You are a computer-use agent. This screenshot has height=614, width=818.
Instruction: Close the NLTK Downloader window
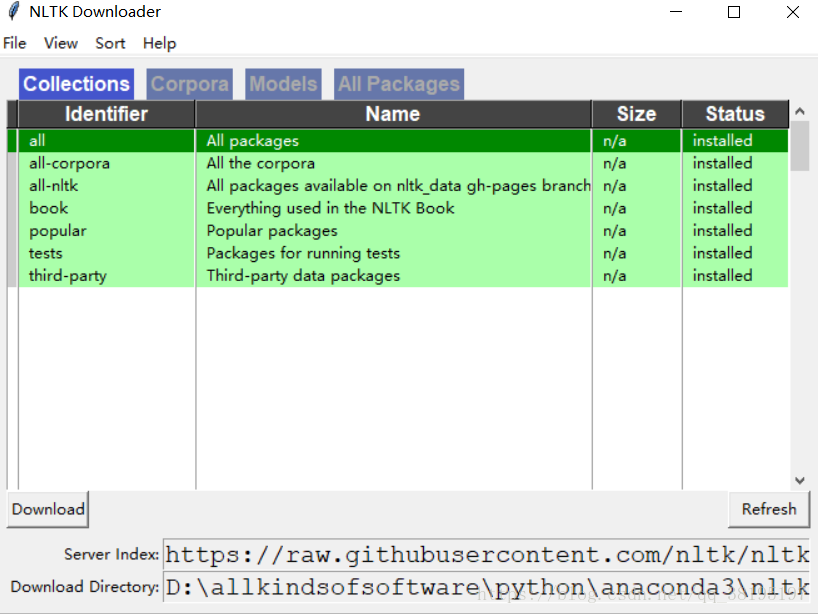(x=793, y=11)
